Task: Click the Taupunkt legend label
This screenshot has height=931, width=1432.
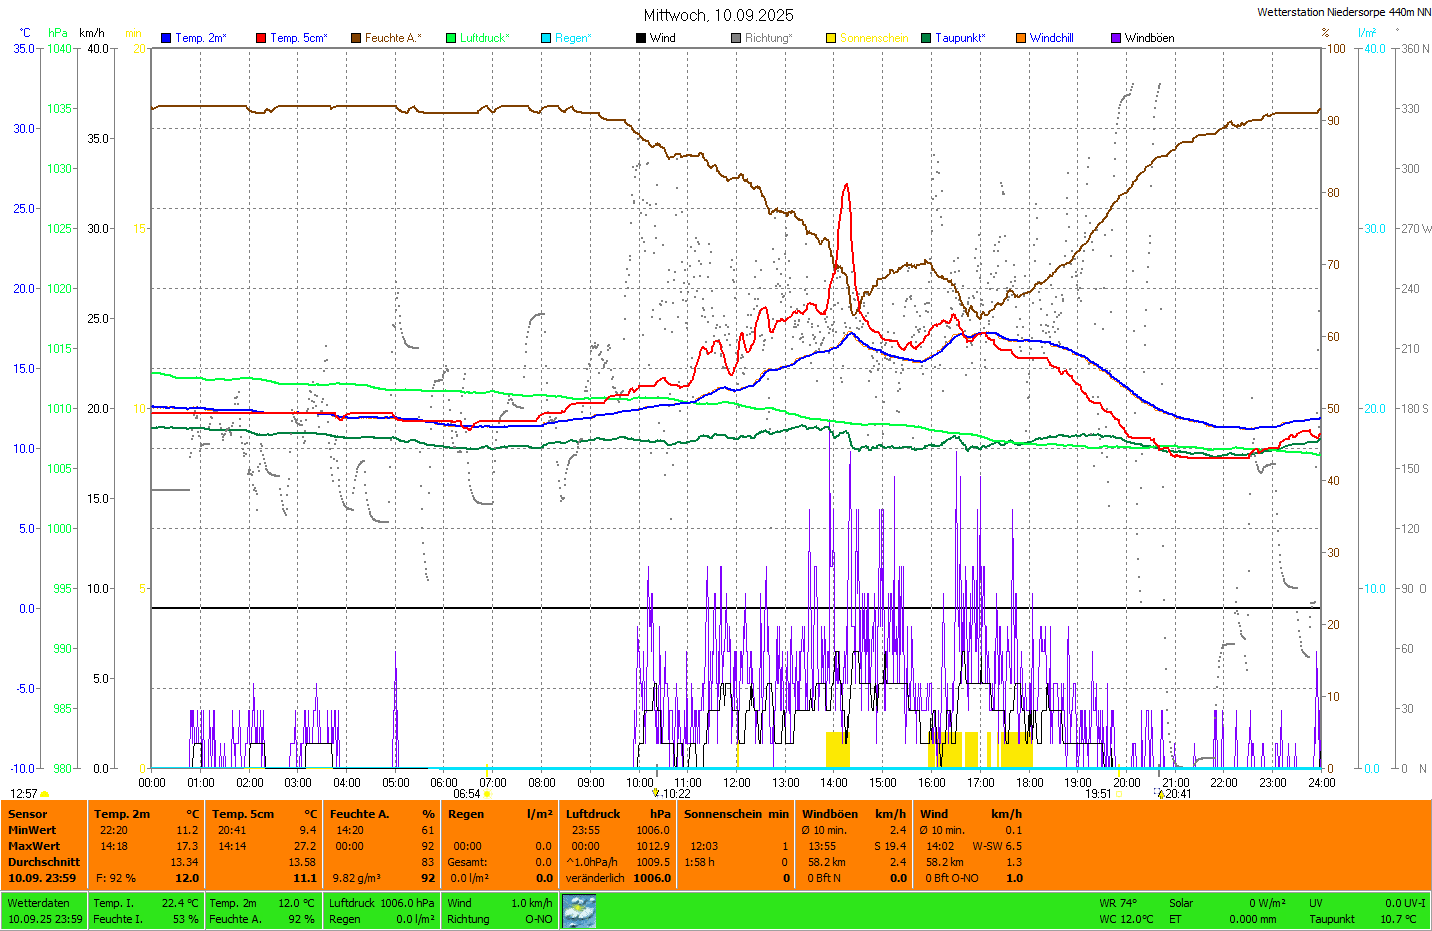Action: coord(960,38)
